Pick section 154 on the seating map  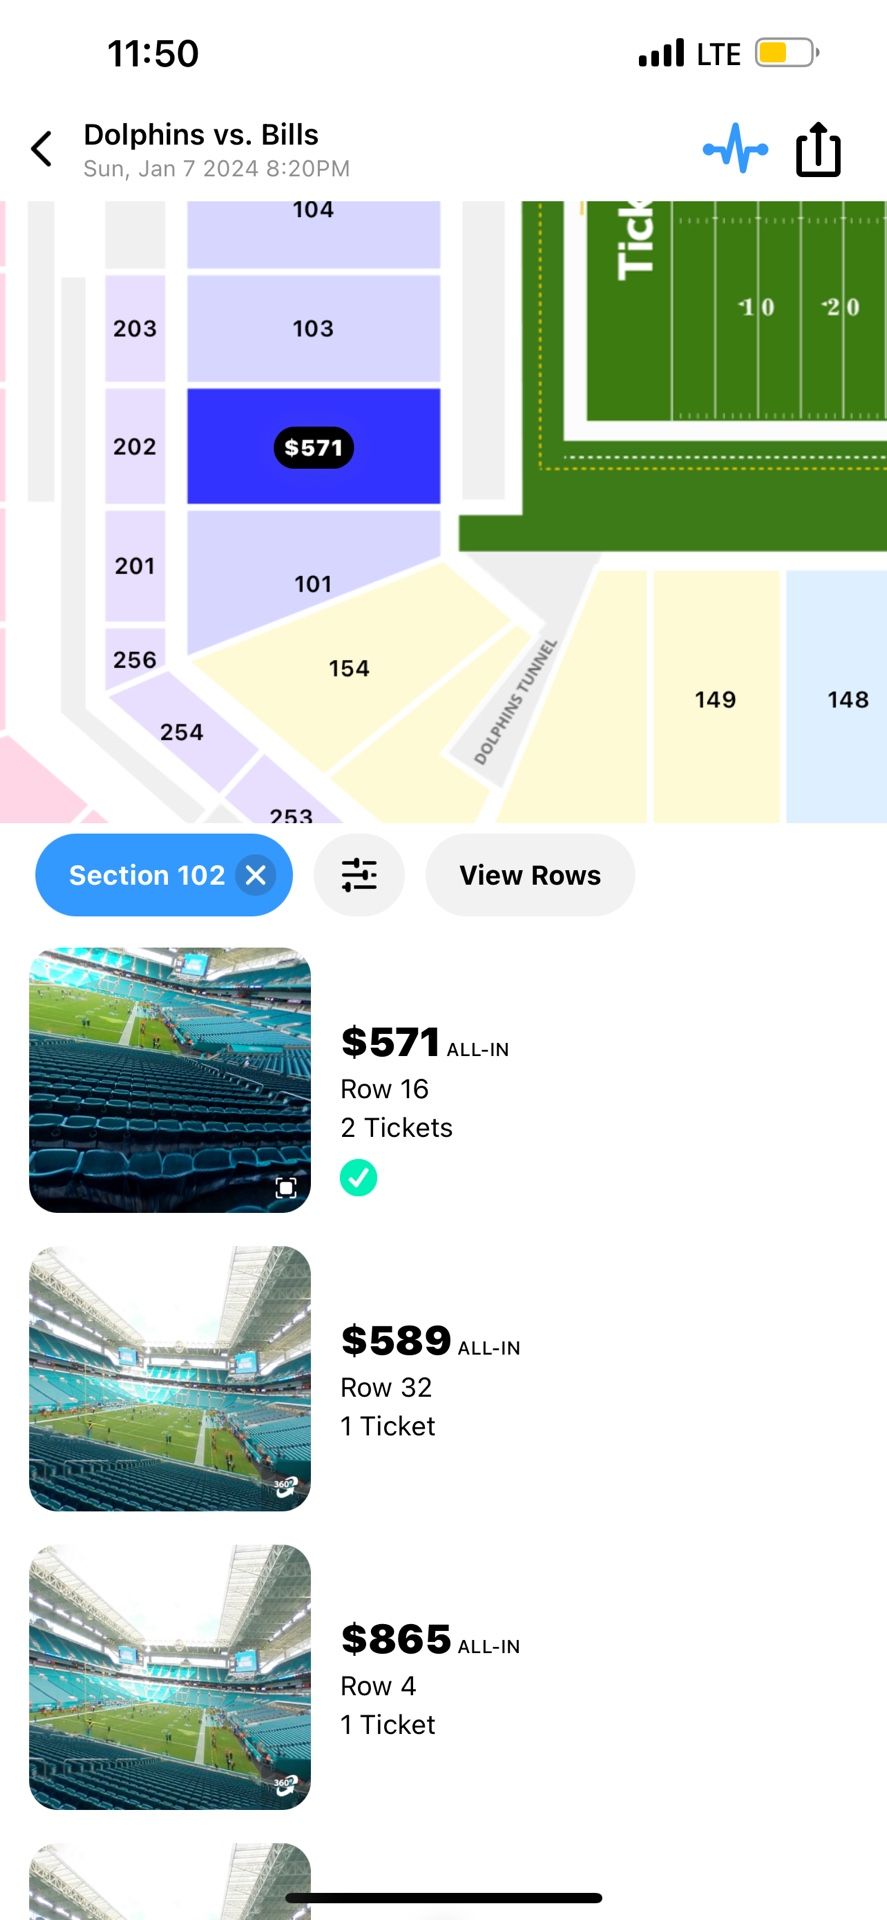pyautogui.click(x=349, y=668)
